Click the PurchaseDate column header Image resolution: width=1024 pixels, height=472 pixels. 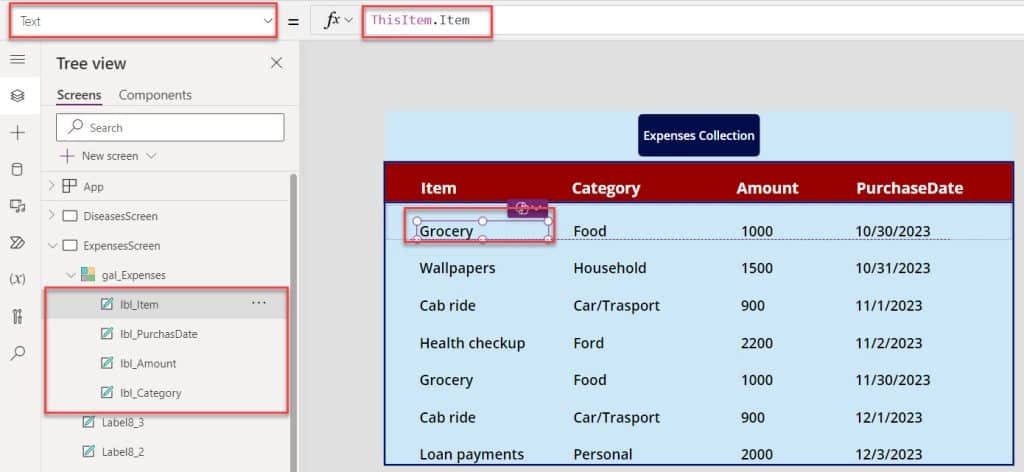[910, 188]
